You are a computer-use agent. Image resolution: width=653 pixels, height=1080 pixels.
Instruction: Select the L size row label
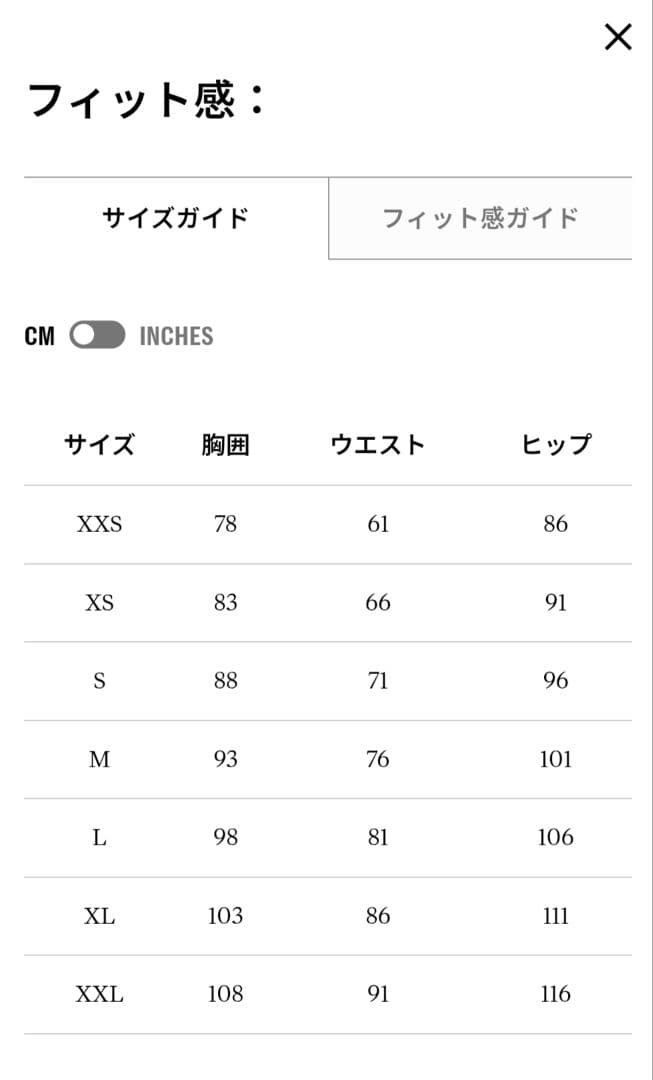pos(99,838)
